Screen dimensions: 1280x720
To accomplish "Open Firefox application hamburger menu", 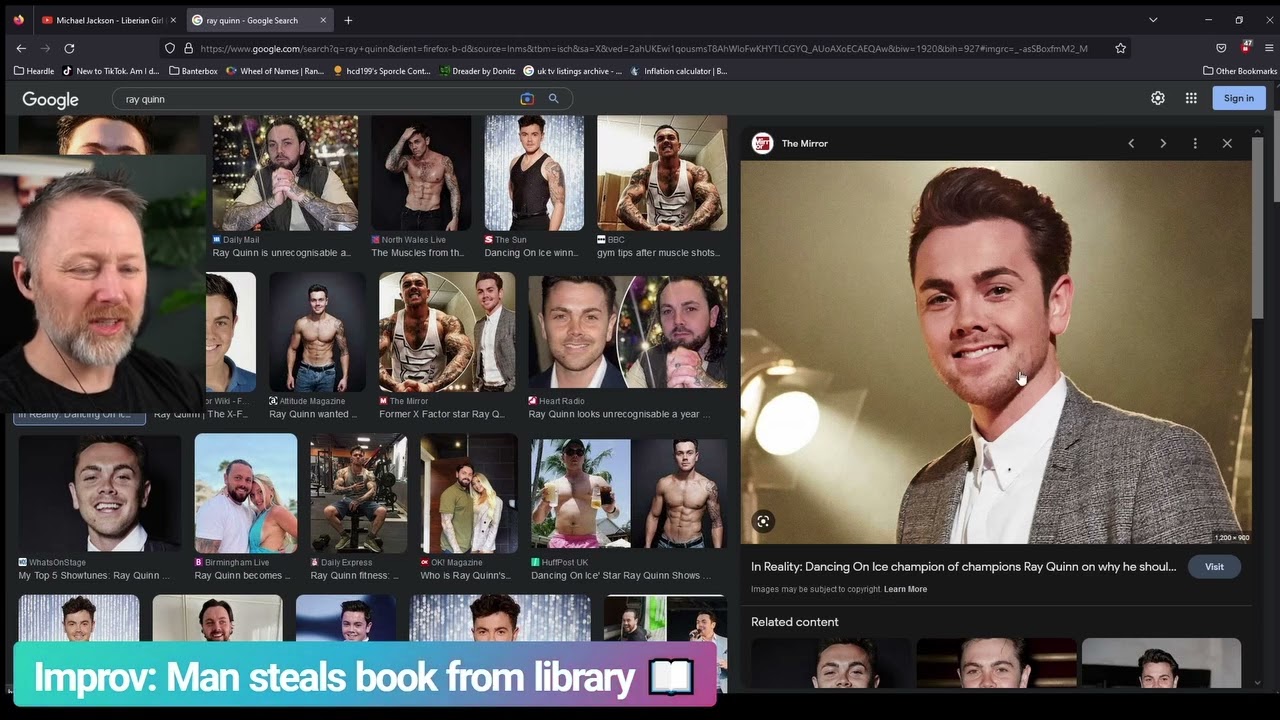I will pos(1269,48).
